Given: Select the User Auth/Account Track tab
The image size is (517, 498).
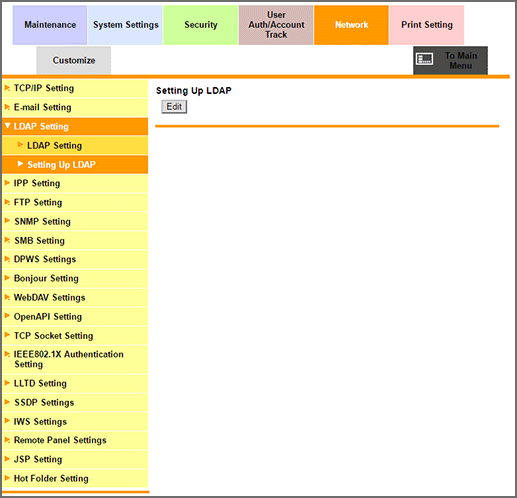Looking at the screenshot, I should click(x=276, y=25).
